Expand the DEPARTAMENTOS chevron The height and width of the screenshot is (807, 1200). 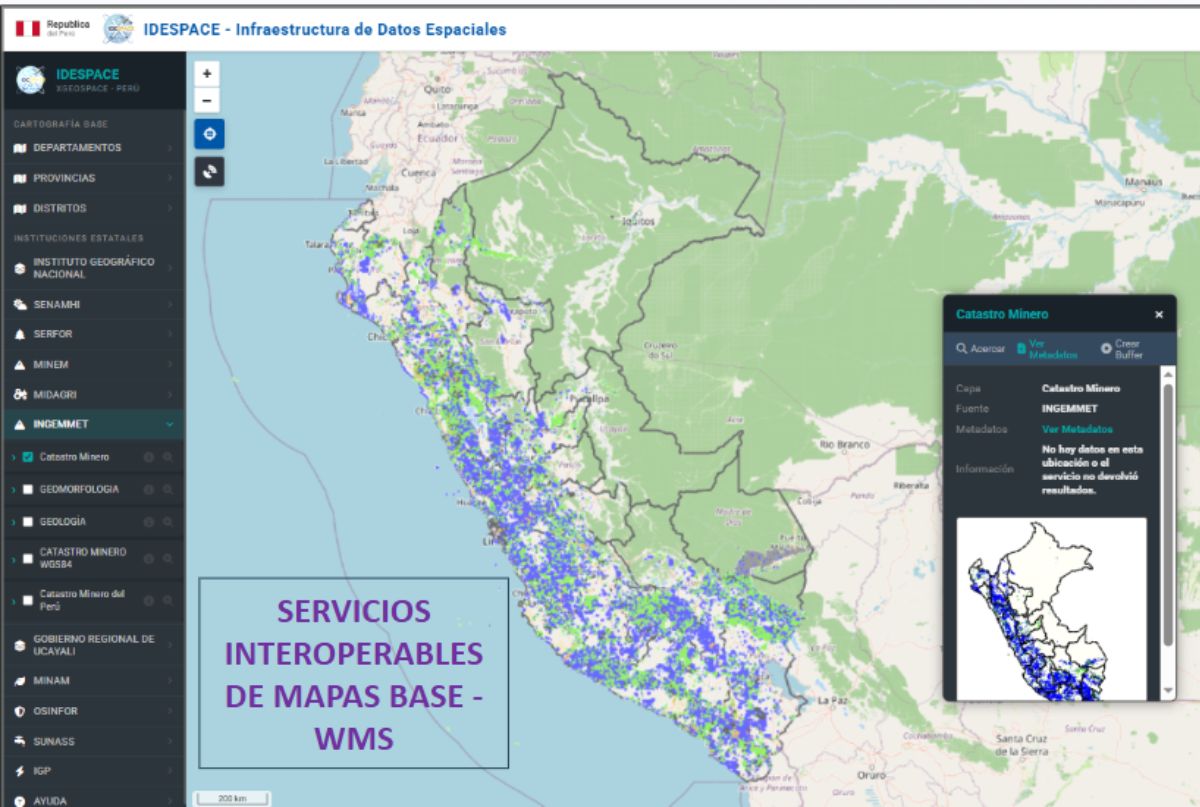pyautogui.click(x=169, y=148)
